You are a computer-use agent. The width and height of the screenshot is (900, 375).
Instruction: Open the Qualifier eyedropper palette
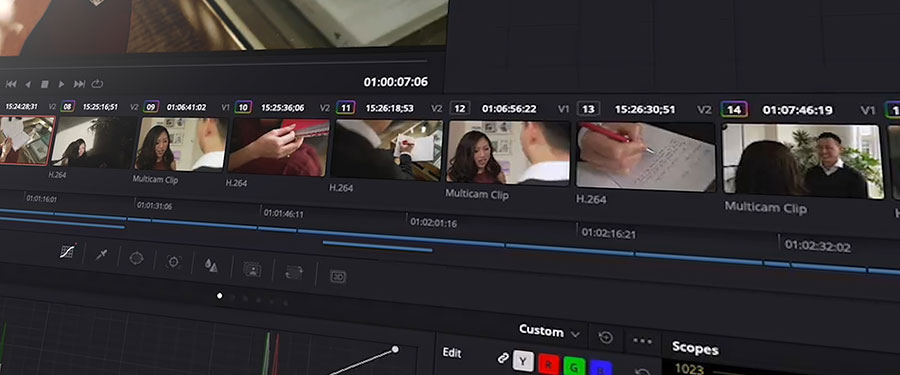(101, 255)
